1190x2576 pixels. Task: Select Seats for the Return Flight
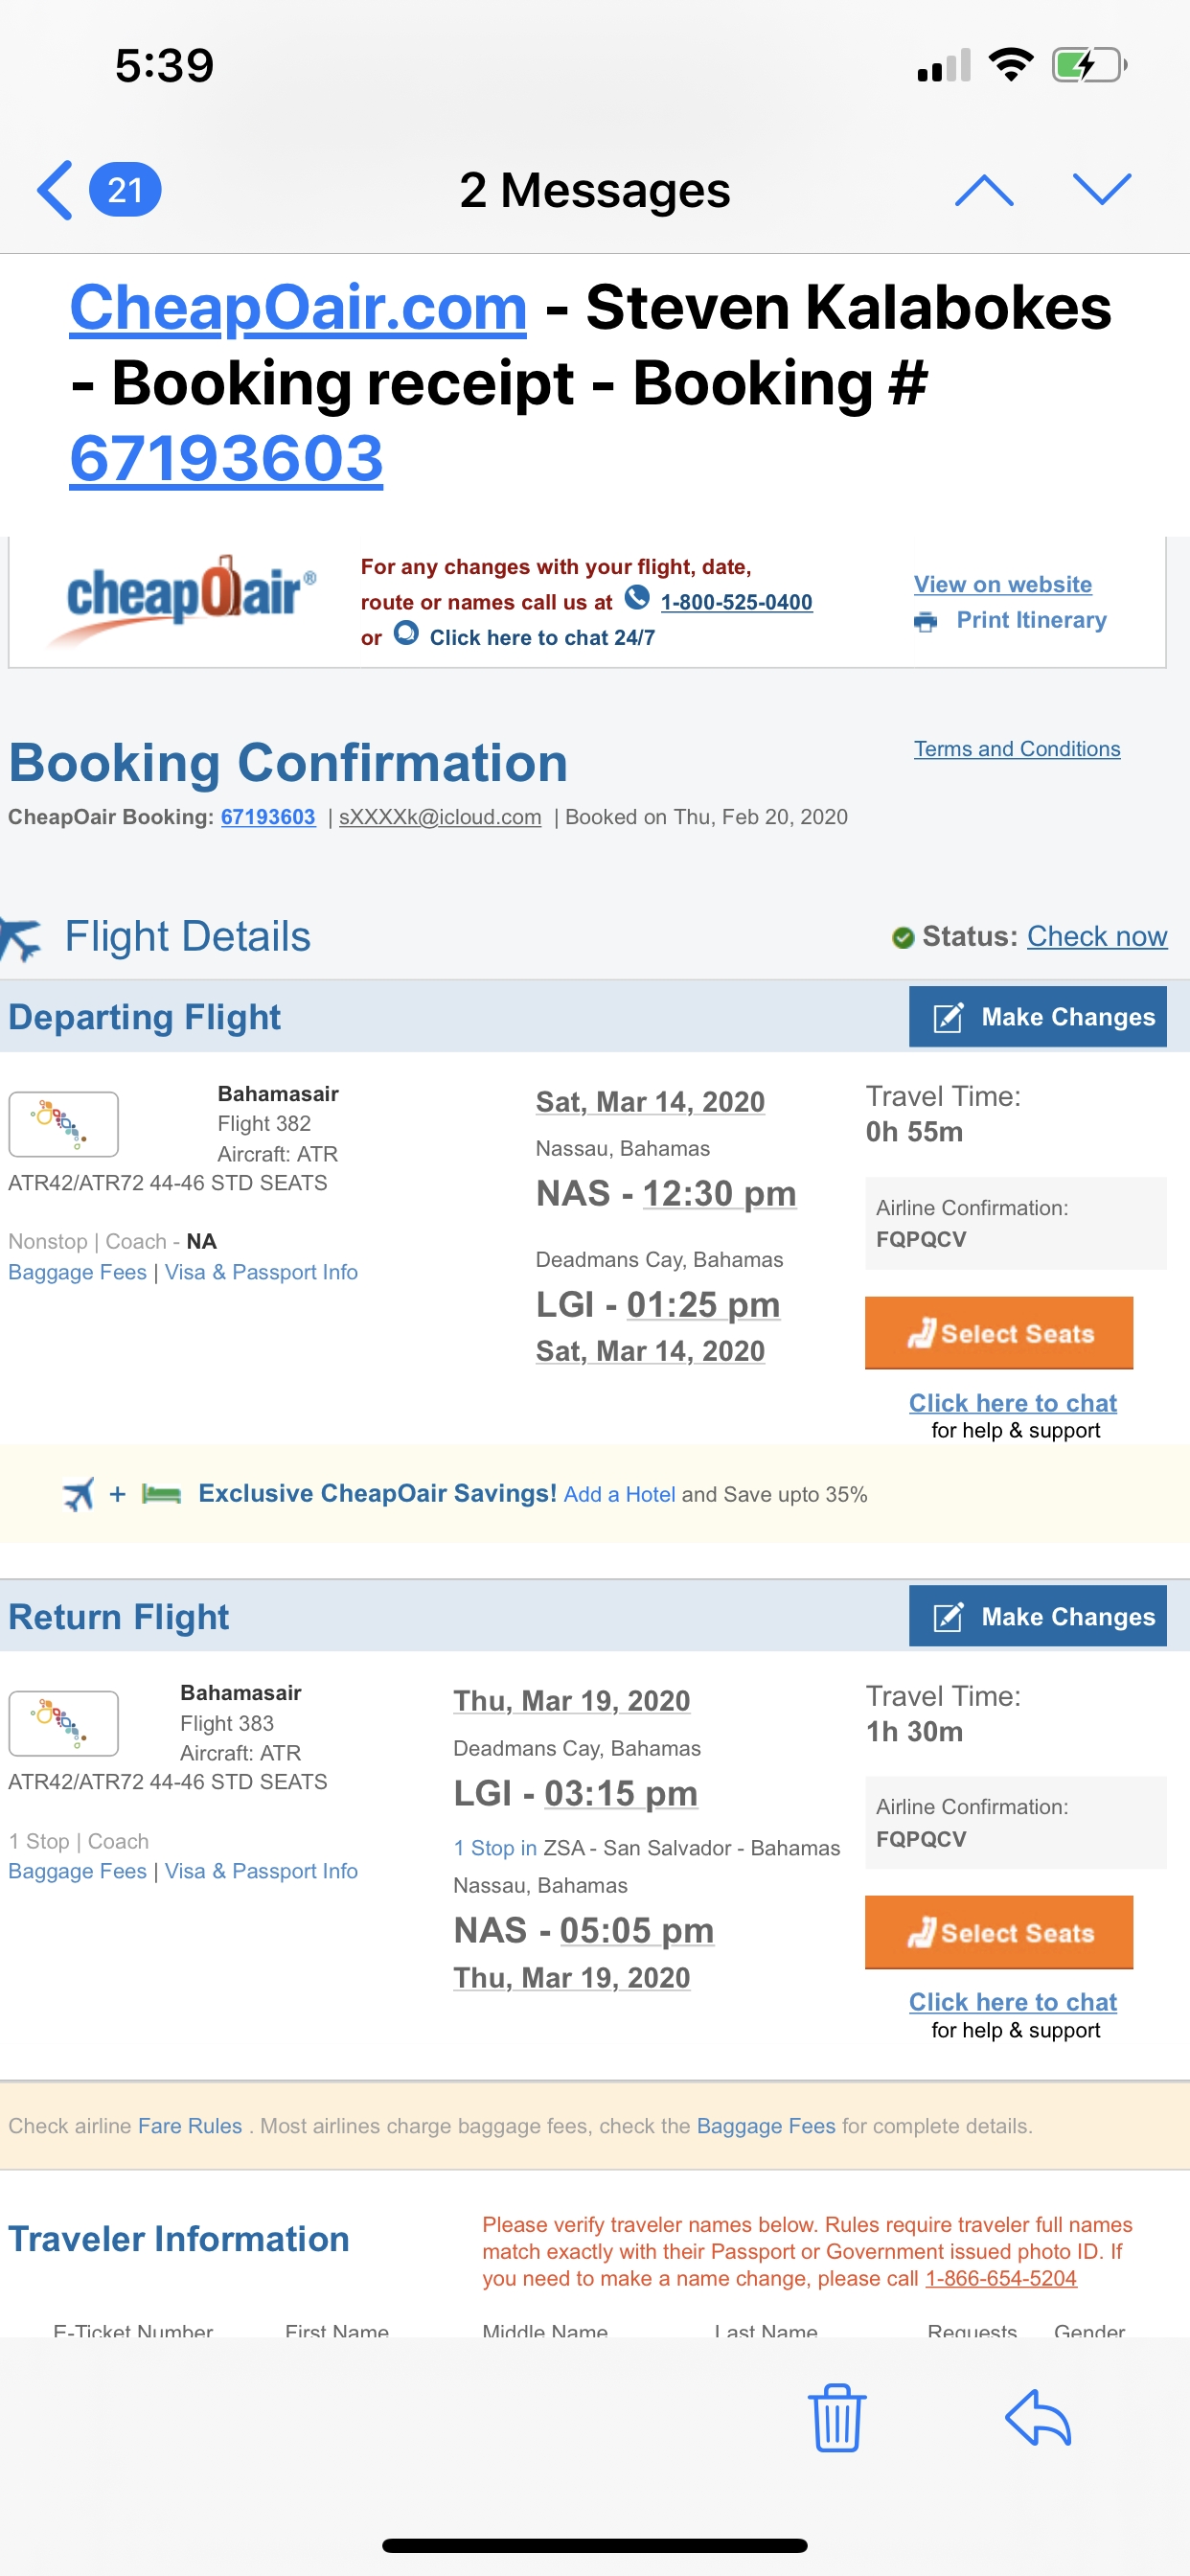(998, 1932)
